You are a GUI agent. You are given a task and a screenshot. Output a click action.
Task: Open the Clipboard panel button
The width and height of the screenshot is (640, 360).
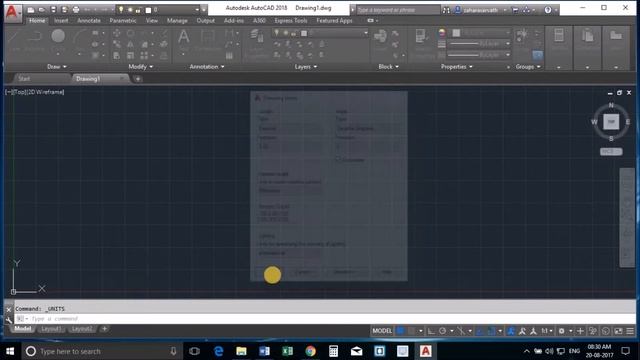588,48
